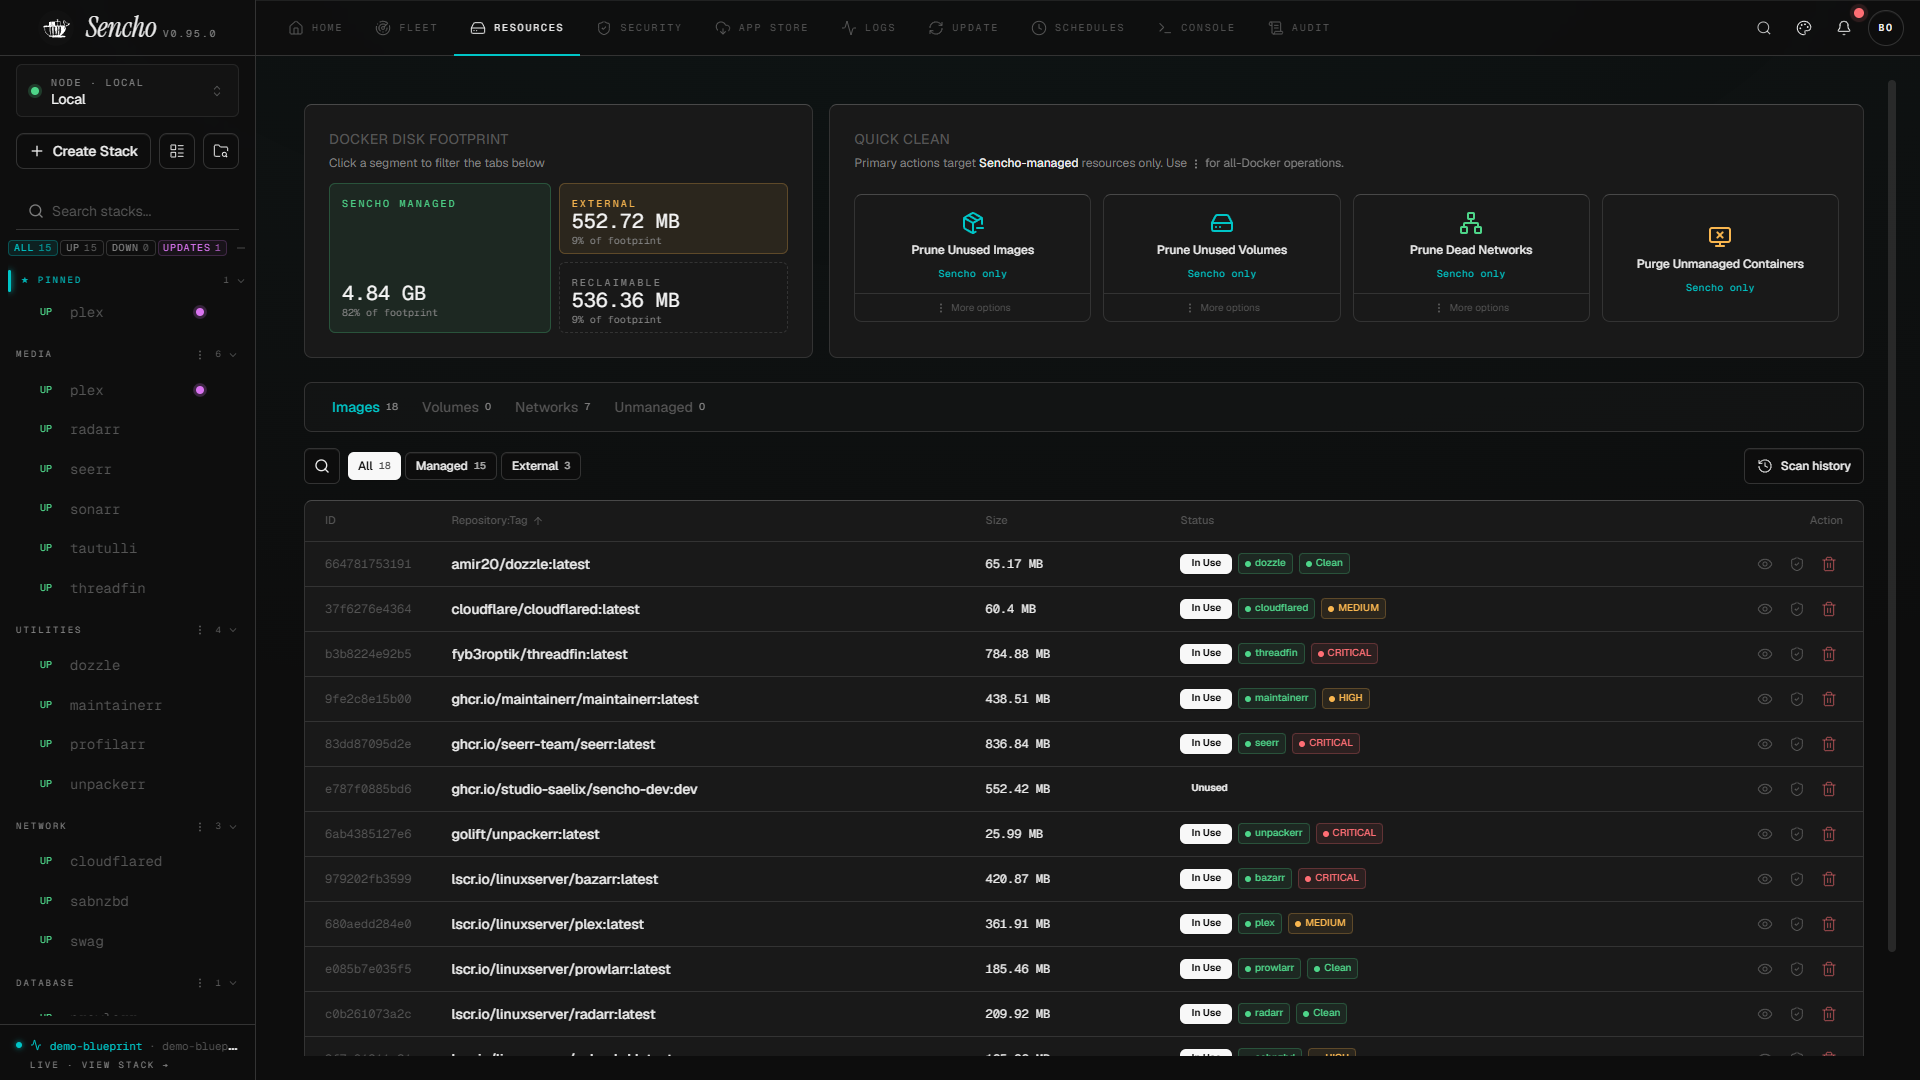Scan lscr.io/linuxserver/prowlarr image with shield icon
The width and height of the screenshot is (1920, 1080).
pos(1797,969)
